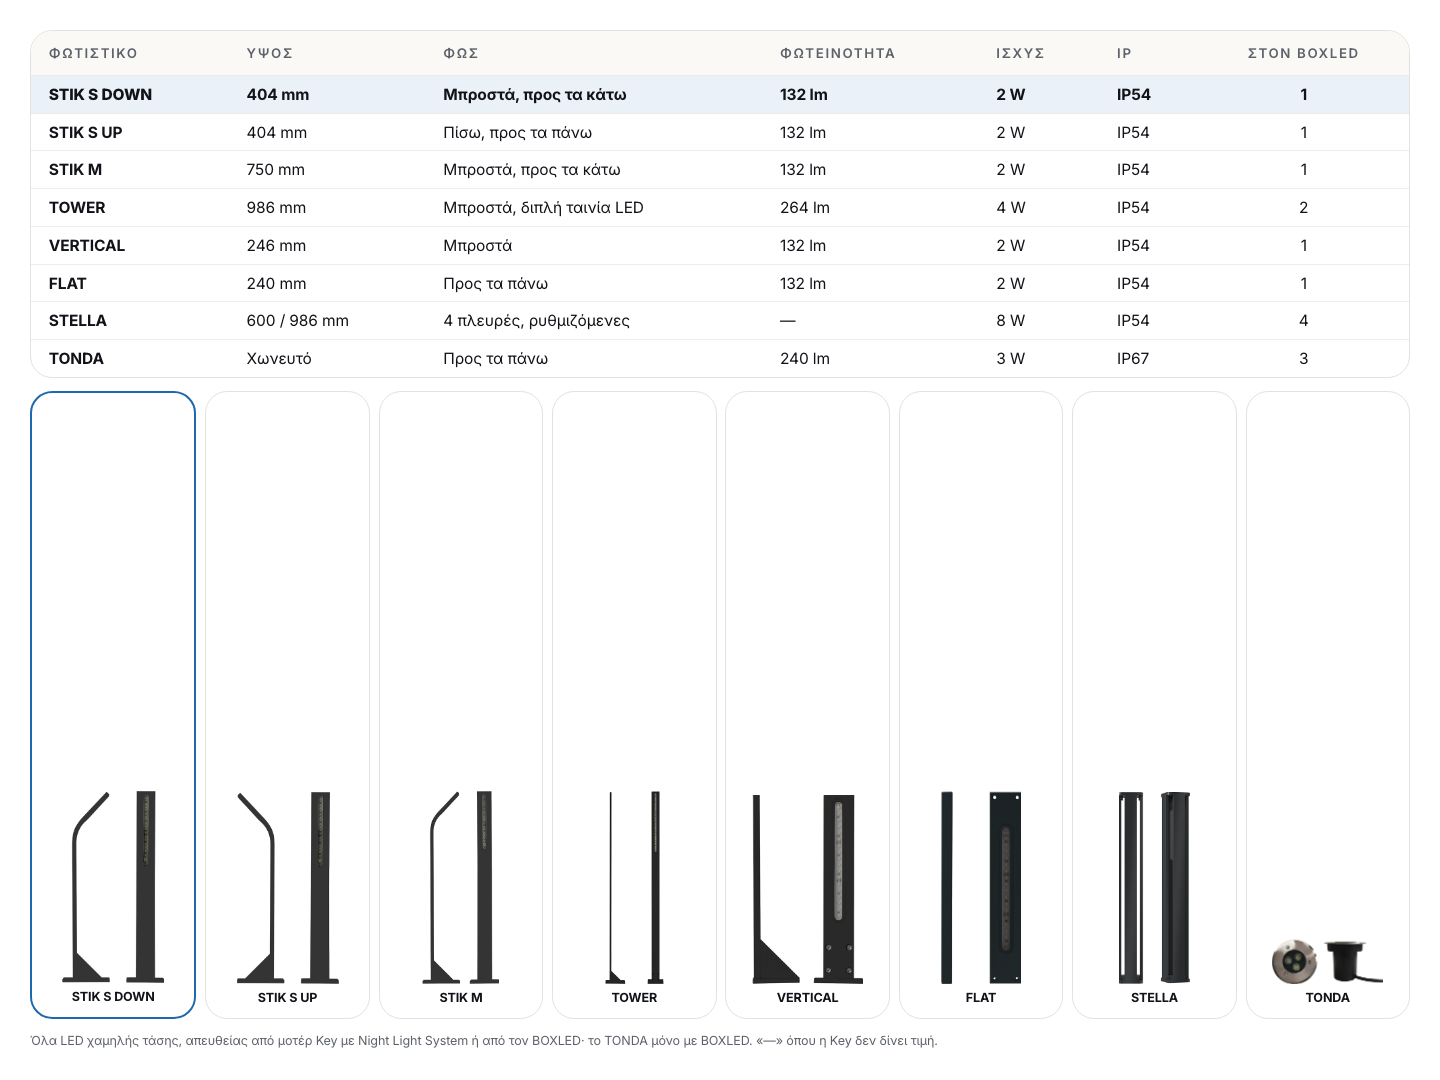Click the FLAT table row name
This screenshot has width=1440, height=1080.
click(67, 284)
